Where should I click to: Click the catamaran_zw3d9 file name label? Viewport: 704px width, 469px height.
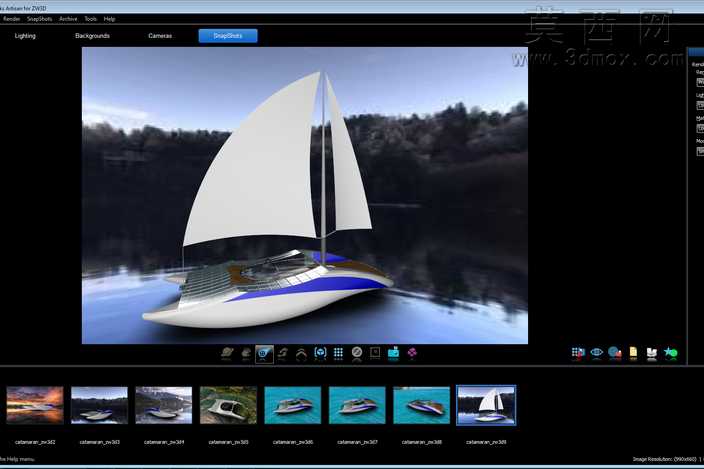point(486,442)
